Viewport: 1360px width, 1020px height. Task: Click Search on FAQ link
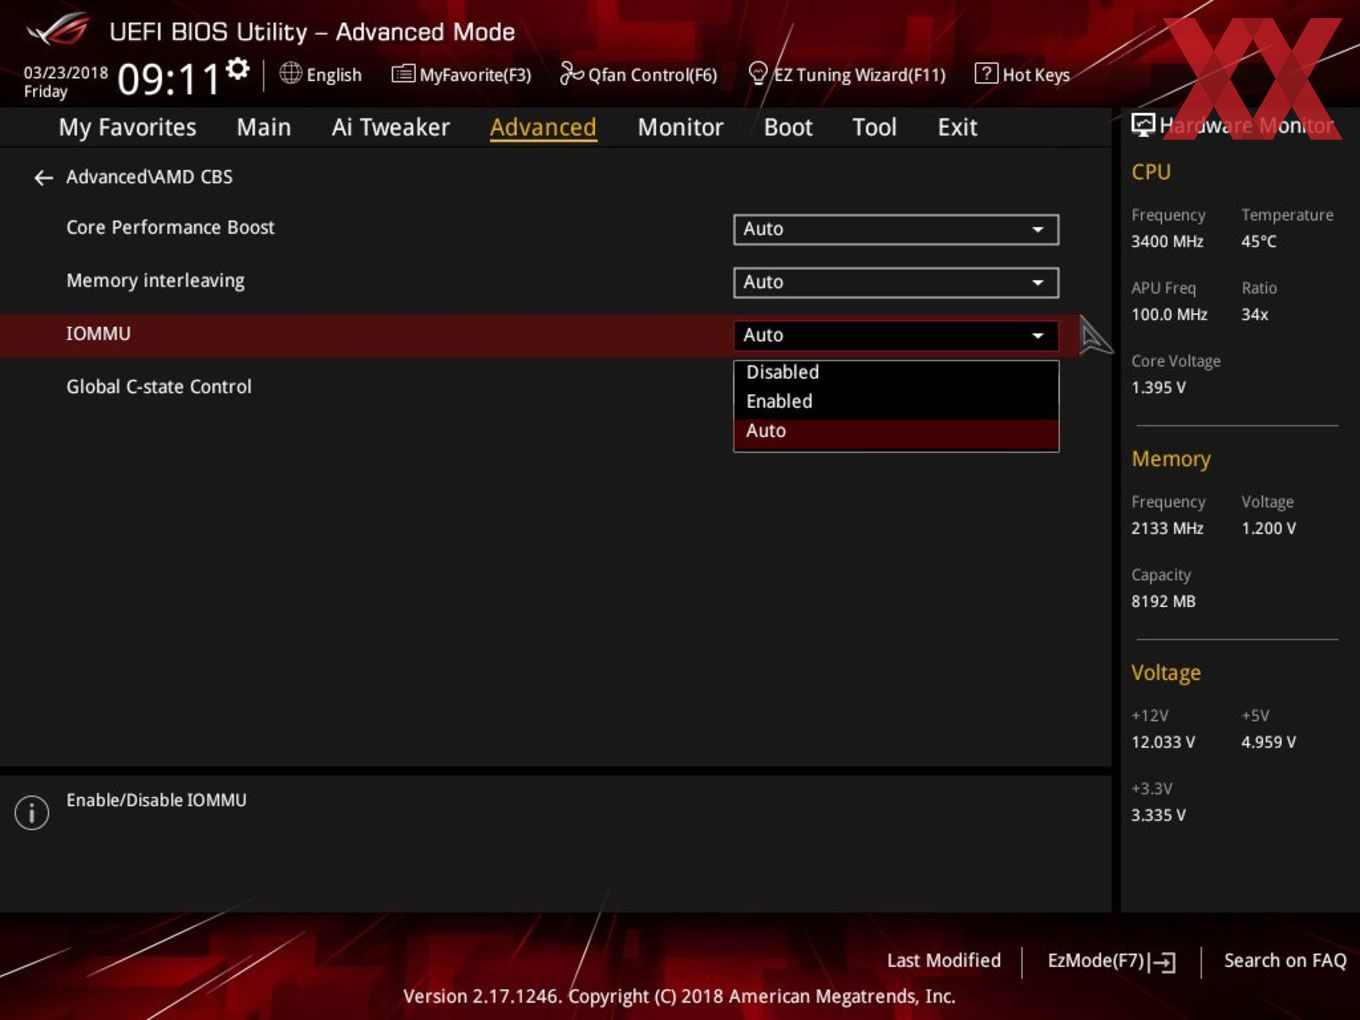coord(1285,961)
